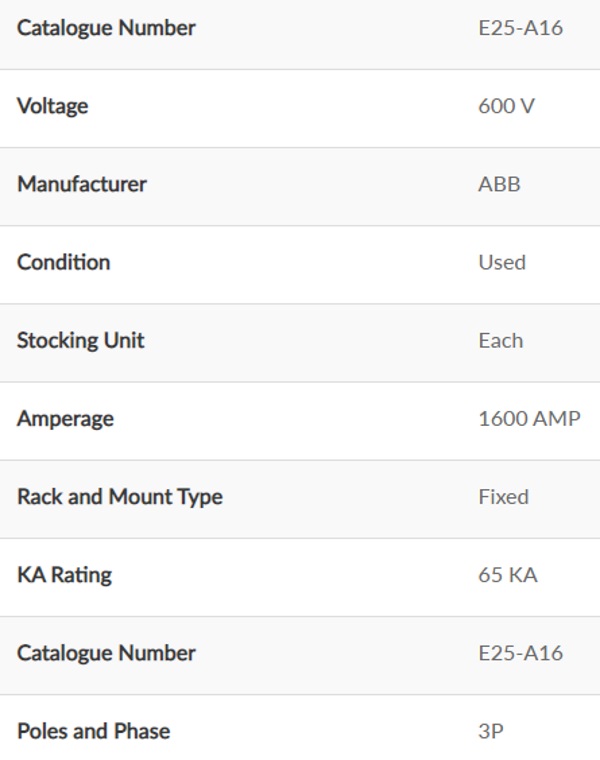
Task: Click the Manufacturer label
Action: coord(82,184)
